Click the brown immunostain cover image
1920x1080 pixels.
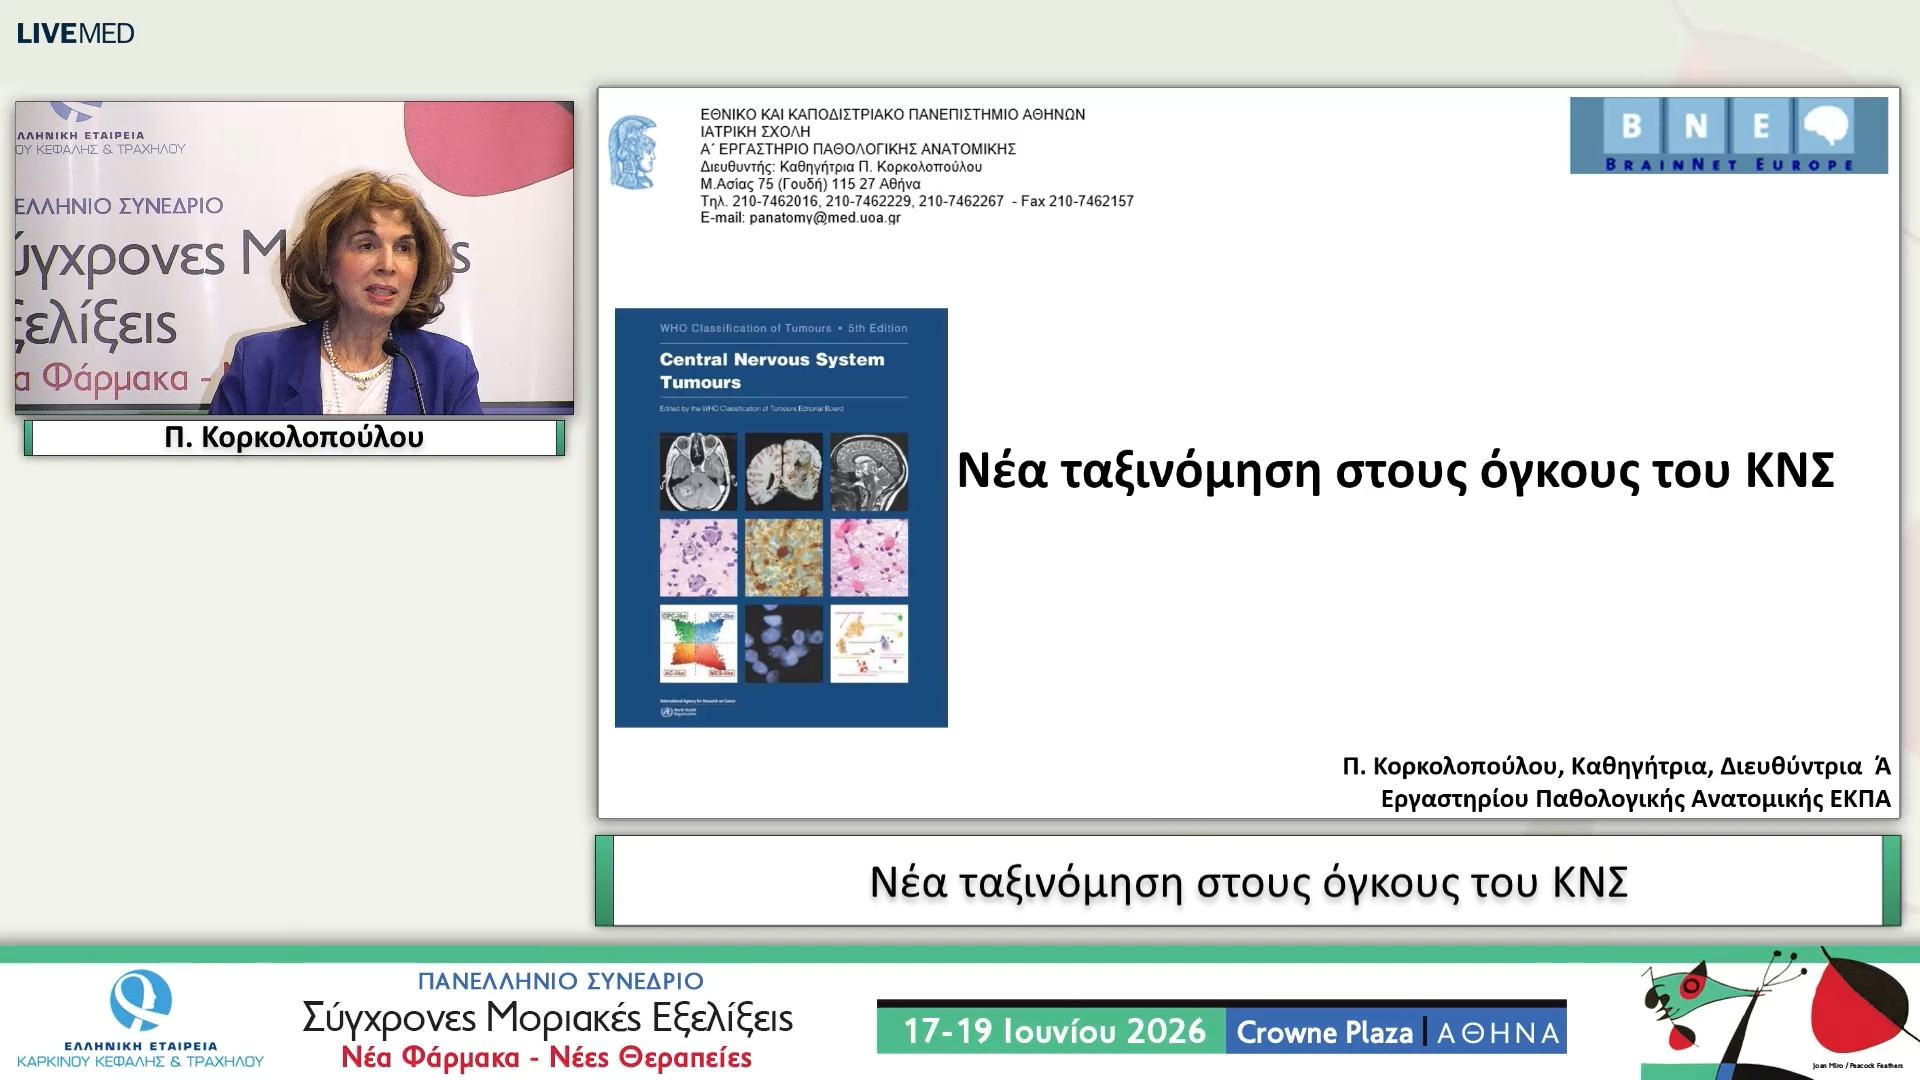click(784, 558)
